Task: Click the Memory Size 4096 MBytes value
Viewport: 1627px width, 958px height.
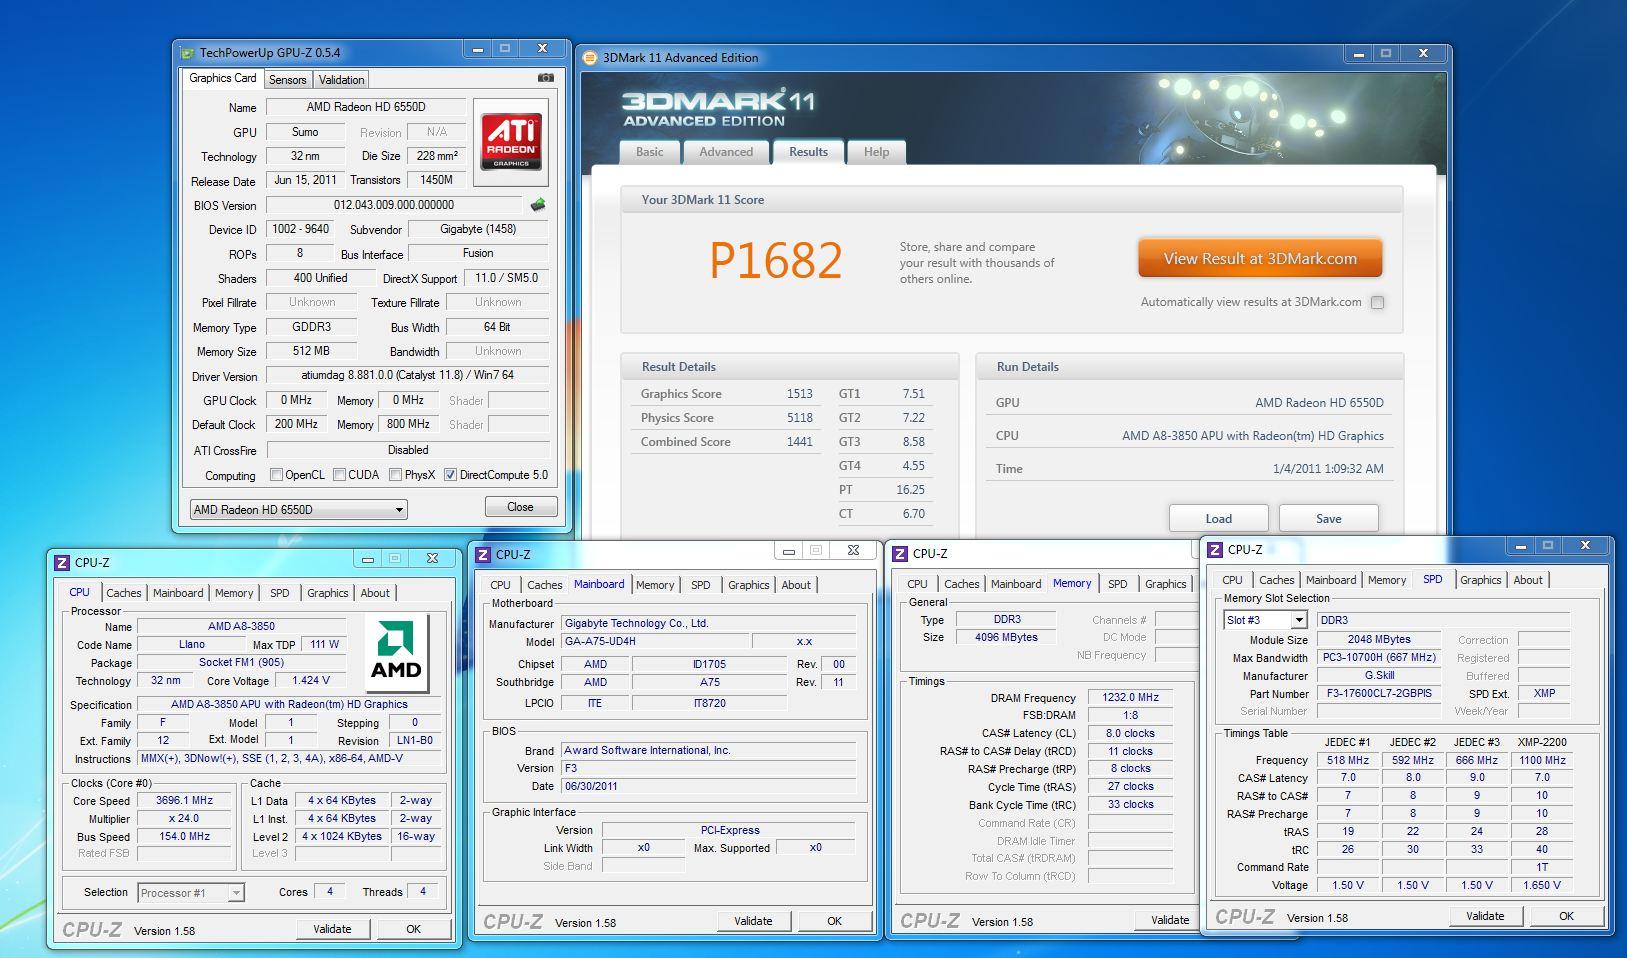Action: click(1006, 638)
